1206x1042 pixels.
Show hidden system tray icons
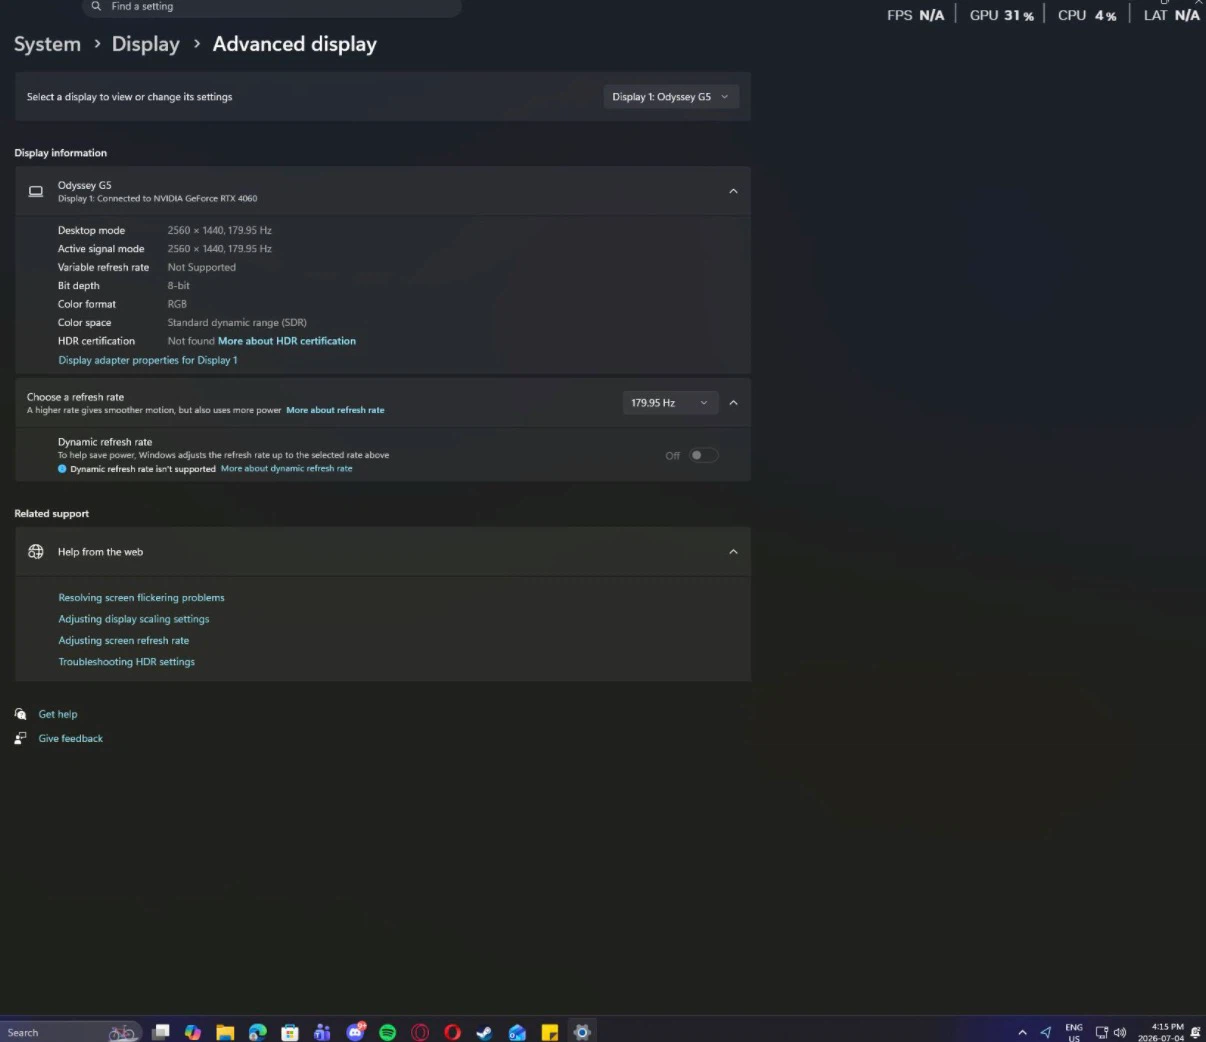point(1022,1032)
